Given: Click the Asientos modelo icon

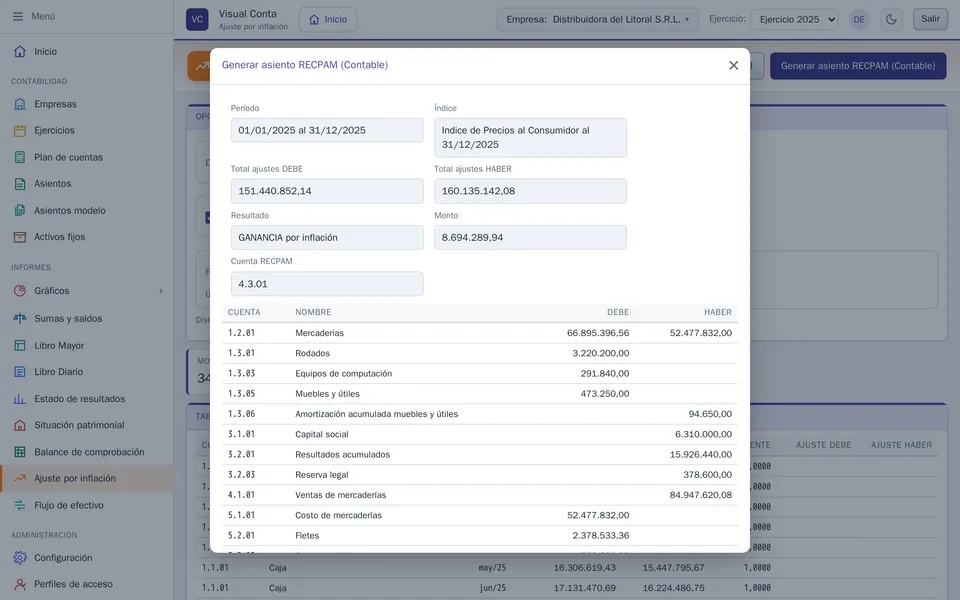Looking at the screenshot, I should tap(20, 211).
